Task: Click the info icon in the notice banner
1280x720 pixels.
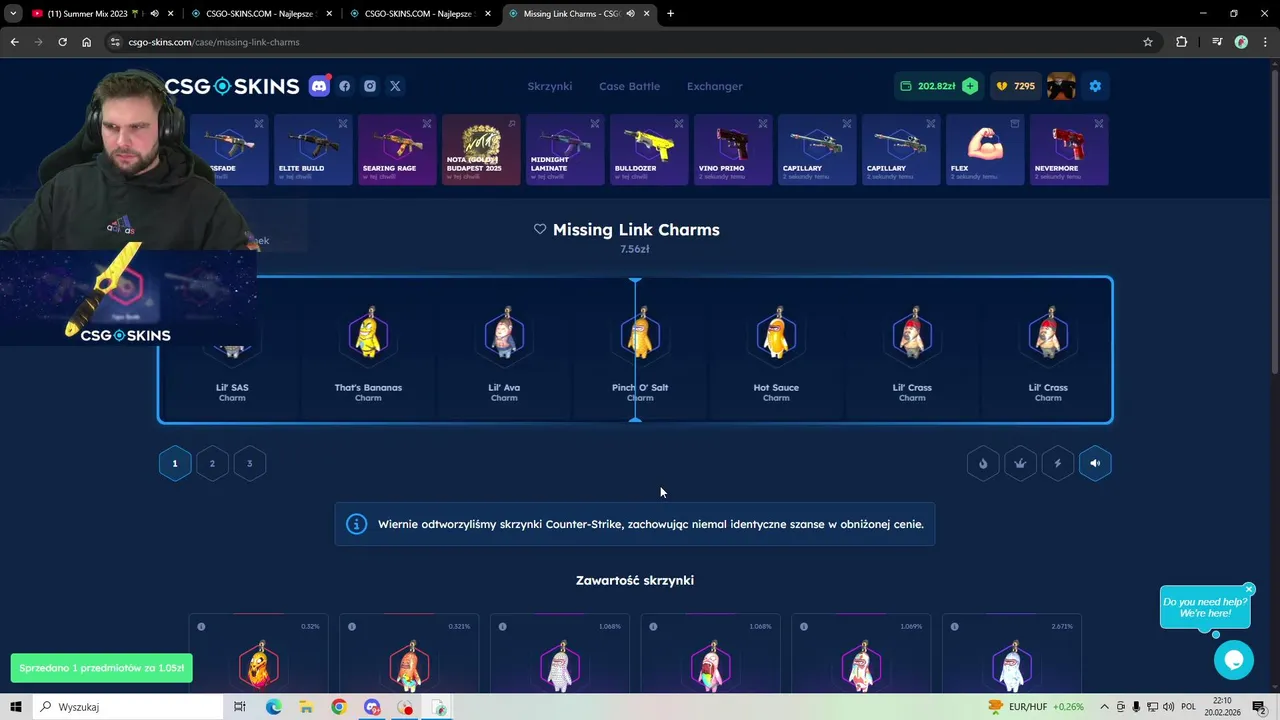Action: [356, 524]
